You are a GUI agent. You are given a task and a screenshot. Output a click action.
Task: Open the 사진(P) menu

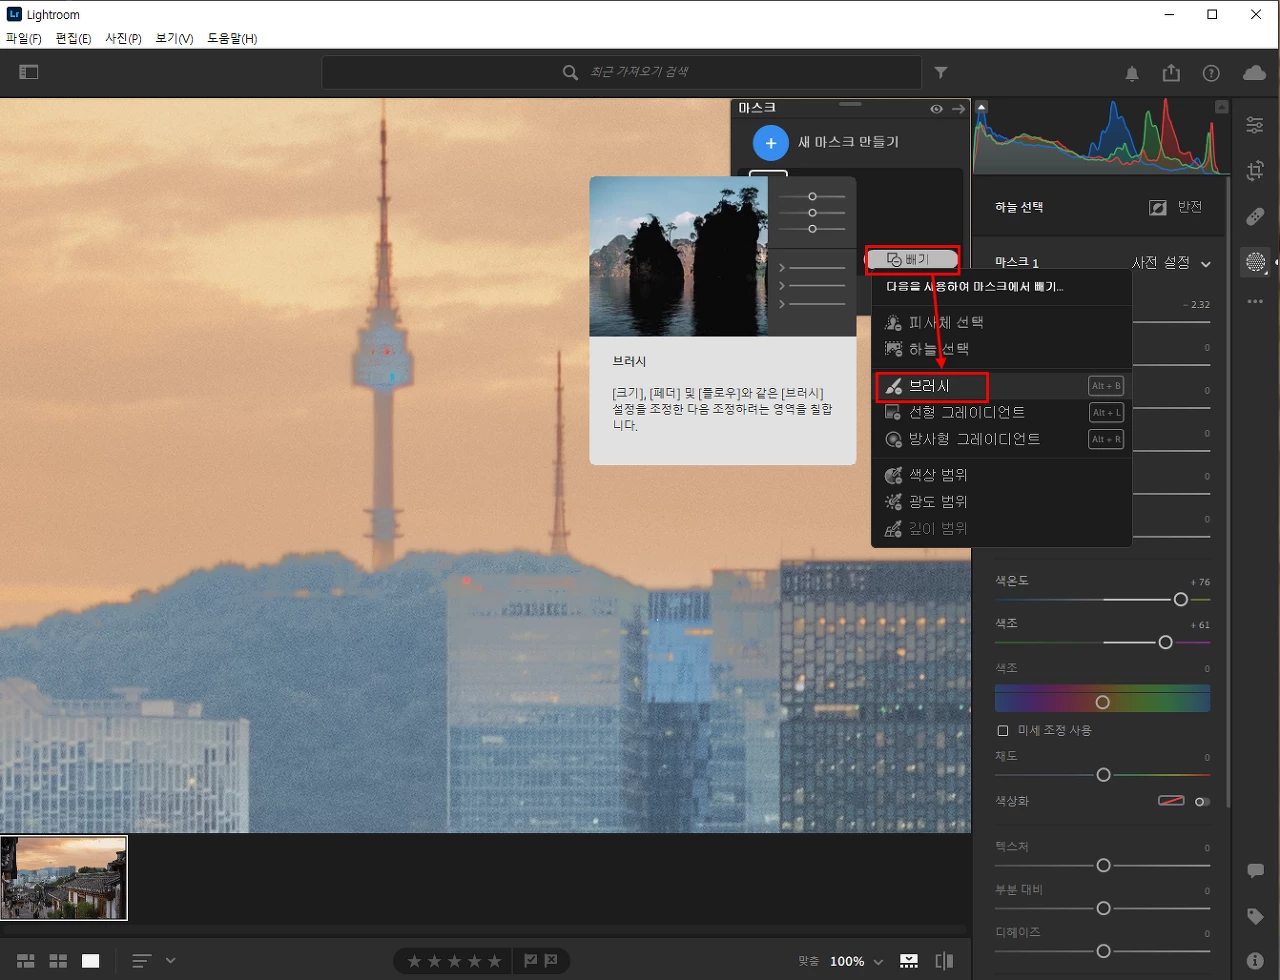coord(123,38)
